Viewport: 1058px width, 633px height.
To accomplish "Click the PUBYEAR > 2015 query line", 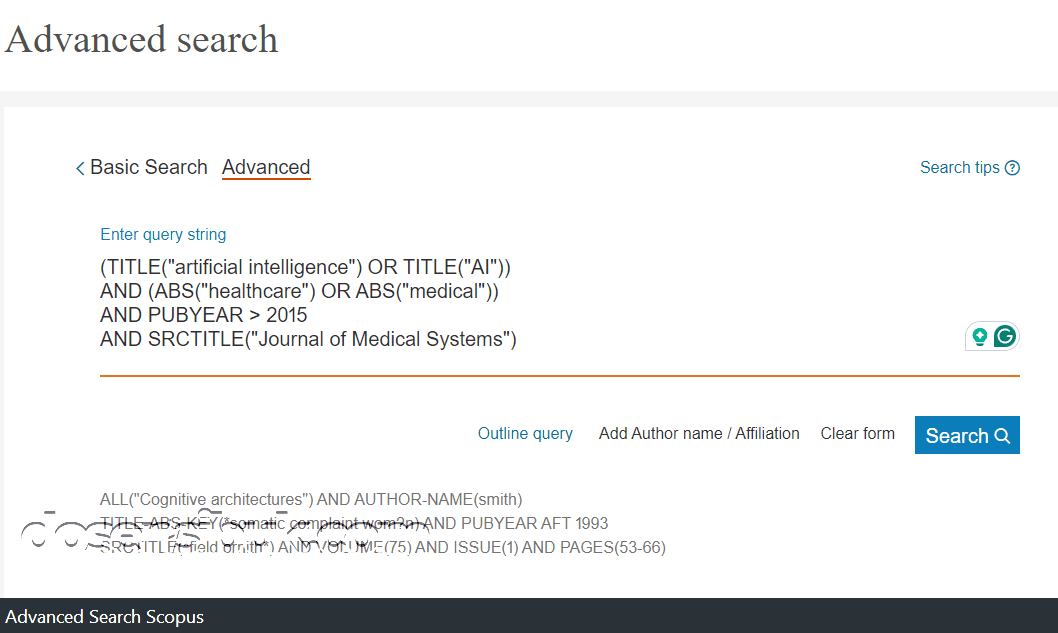I will coord(204,315).
